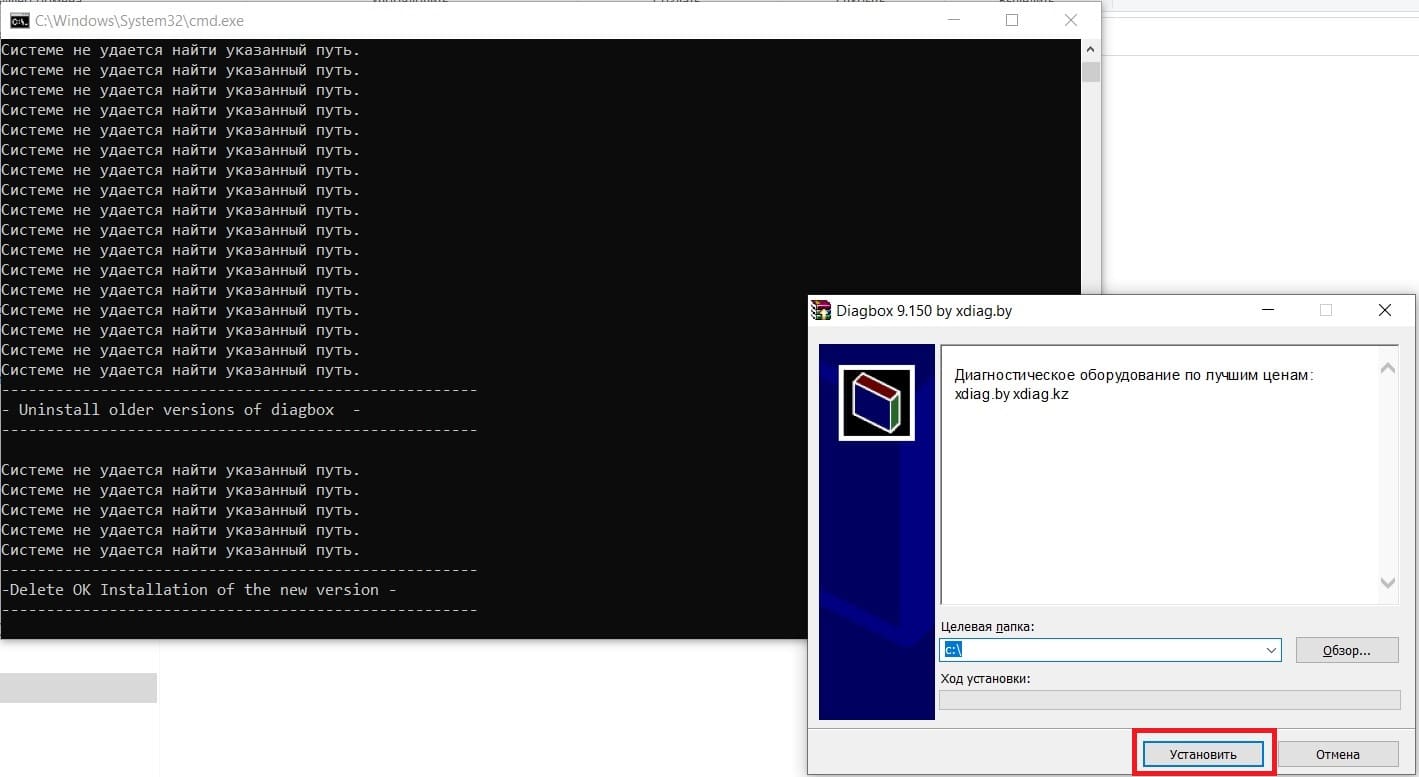Minimize the Diagbox installer window
Viewport: 1419px width, 777px height.
click(1267, 311)
